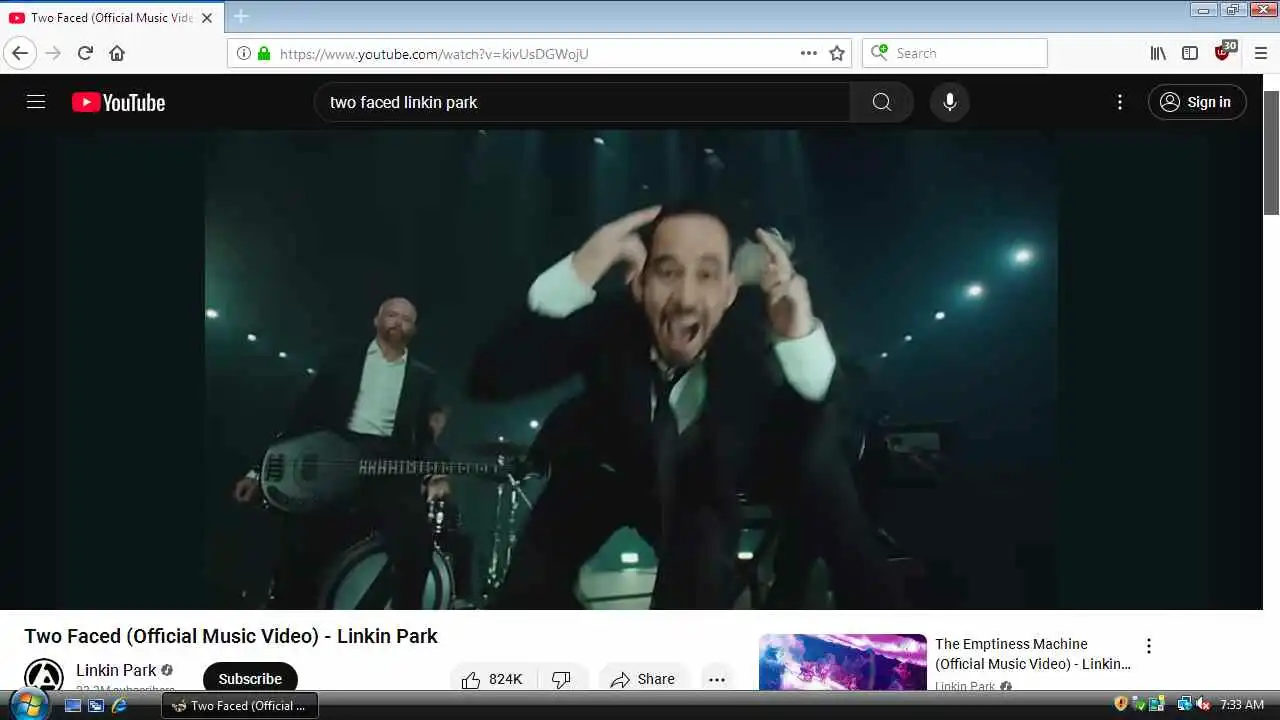Open the YouTube guide menu
The image size is (1280, 720).
pyautogui.click(x=36, y=102)
